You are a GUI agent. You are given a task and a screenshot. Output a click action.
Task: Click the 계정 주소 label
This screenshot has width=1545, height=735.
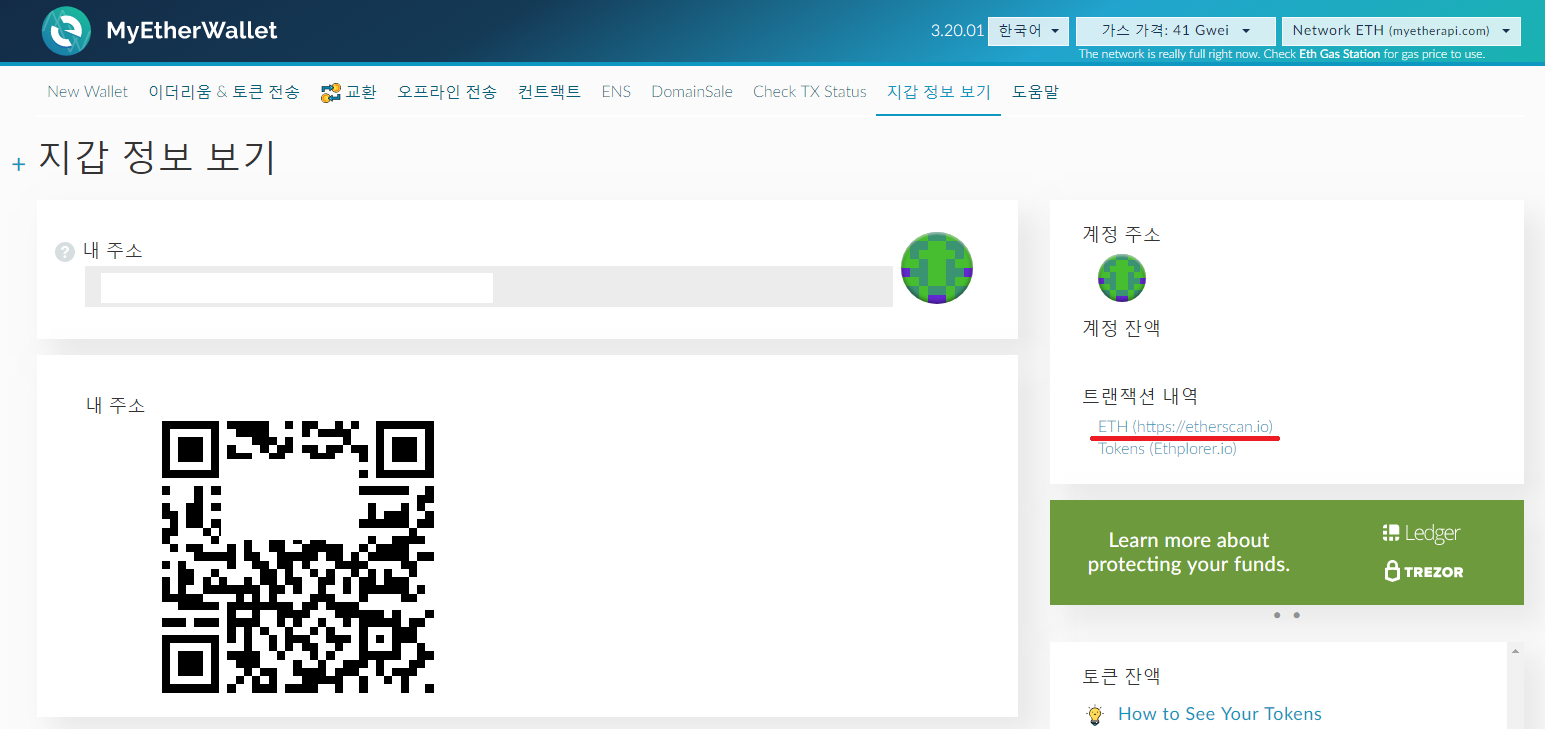[x=1122, y=234]
